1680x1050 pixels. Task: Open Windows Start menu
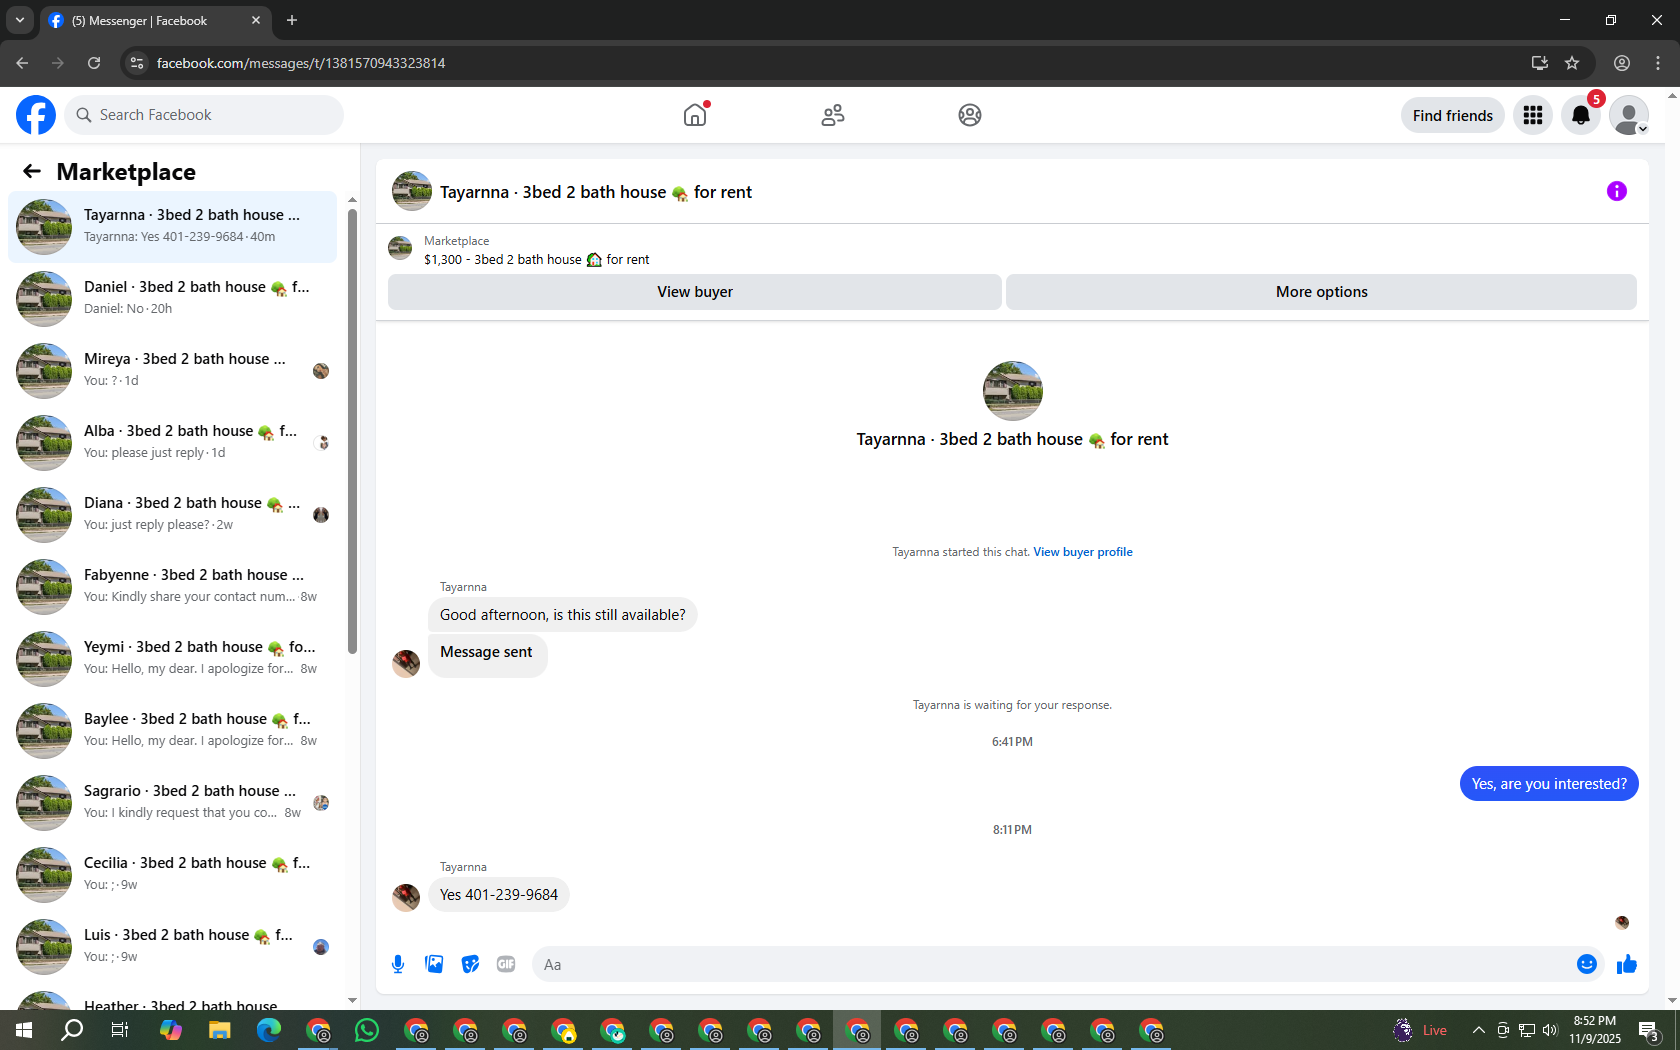pos(24,1030)
